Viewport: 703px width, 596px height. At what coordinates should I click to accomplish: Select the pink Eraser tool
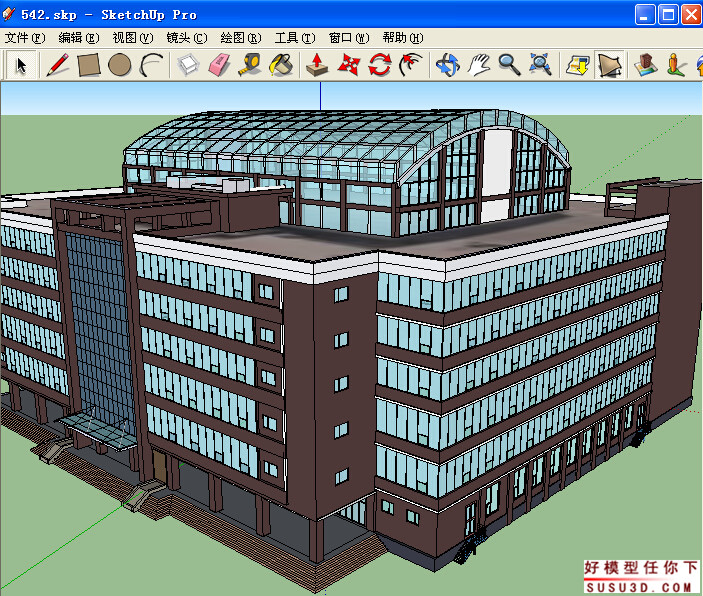coord(219,65)
